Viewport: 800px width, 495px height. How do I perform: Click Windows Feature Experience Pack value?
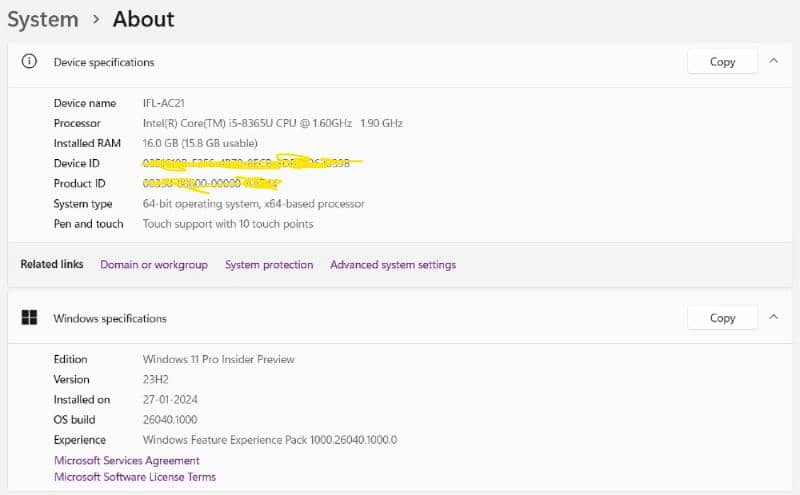click(x=269, y=440)
